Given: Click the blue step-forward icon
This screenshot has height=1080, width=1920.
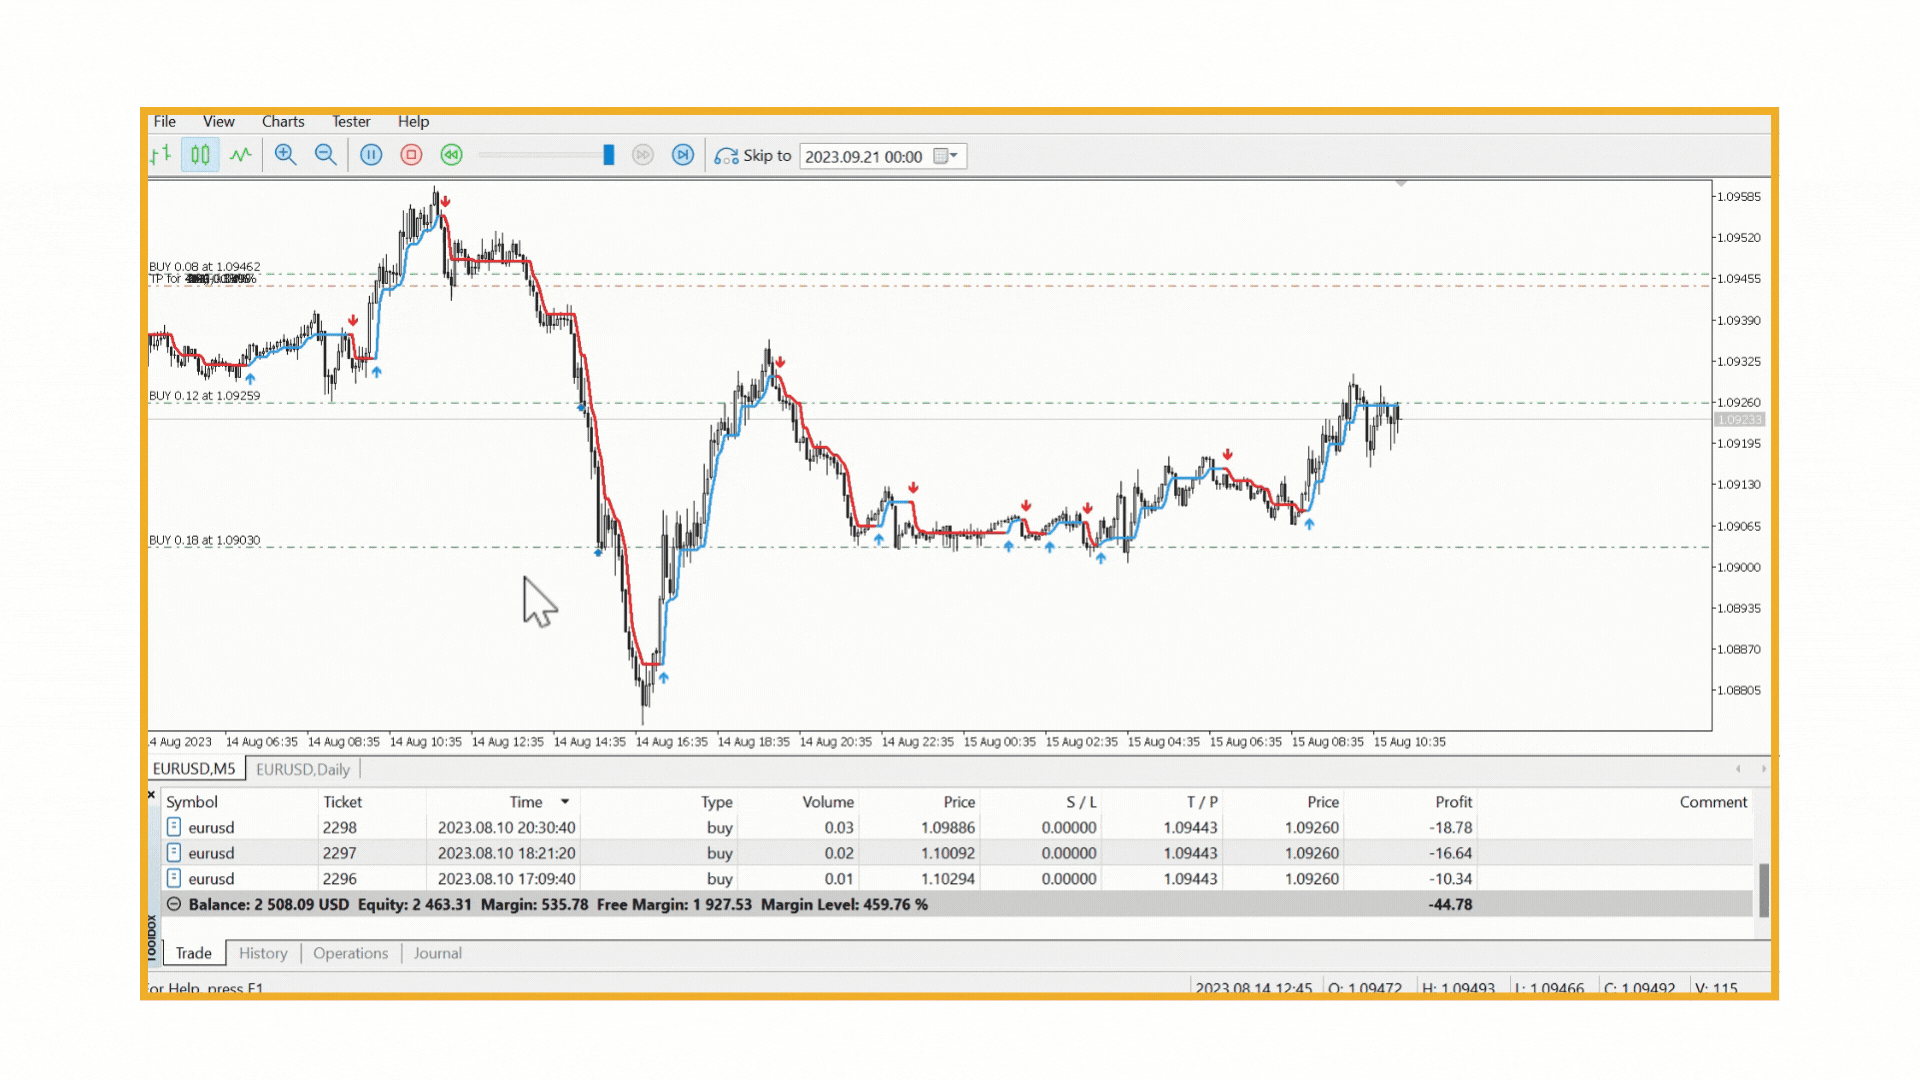Looking at the screenshot, I should (683, 155).
